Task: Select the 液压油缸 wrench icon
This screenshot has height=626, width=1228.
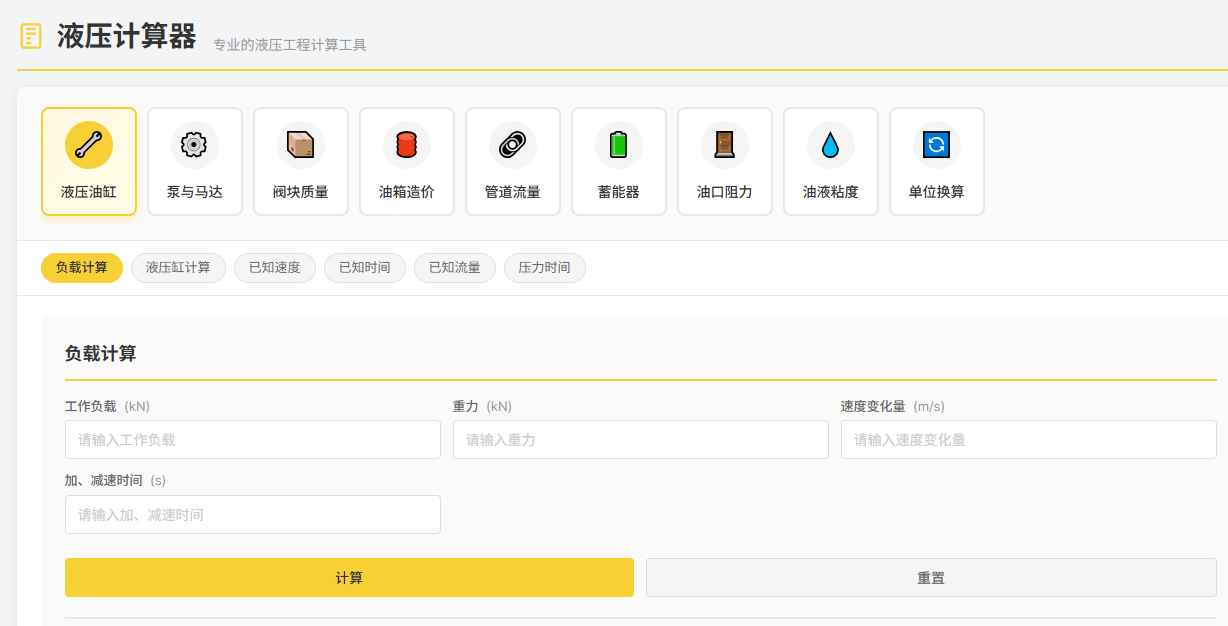Action: pos(89,145)
